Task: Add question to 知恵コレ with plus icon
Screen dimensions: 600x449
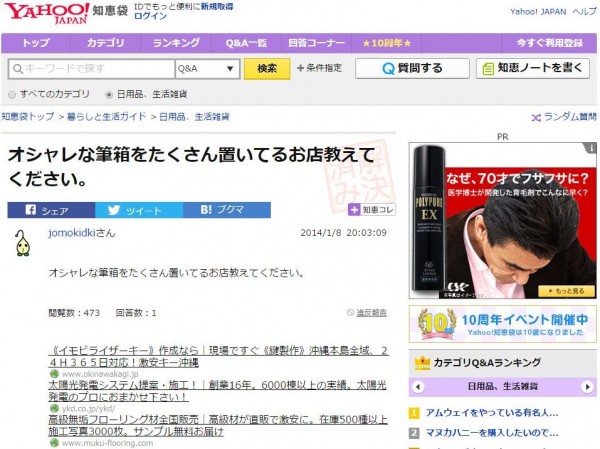Action: pos(354,211)
